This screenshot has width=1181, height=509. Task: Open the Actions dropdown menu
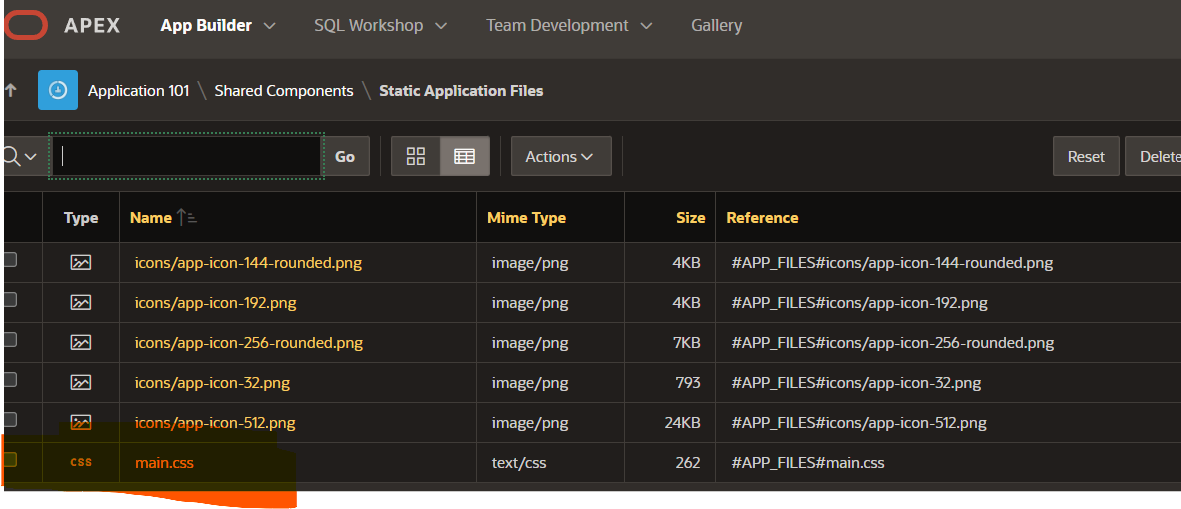coord(560,156)
